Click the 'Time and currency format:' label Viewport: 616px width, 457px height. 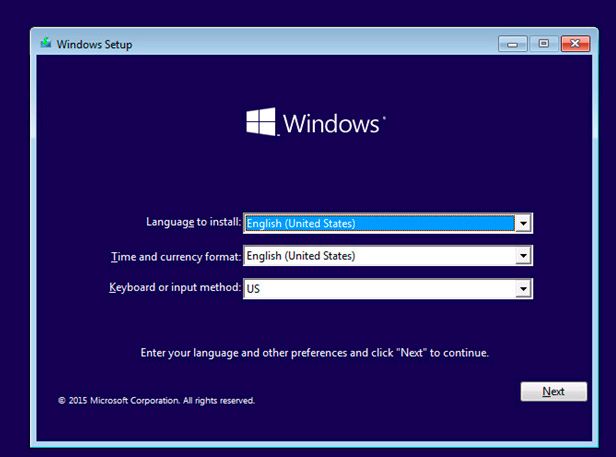pos(176,257)
